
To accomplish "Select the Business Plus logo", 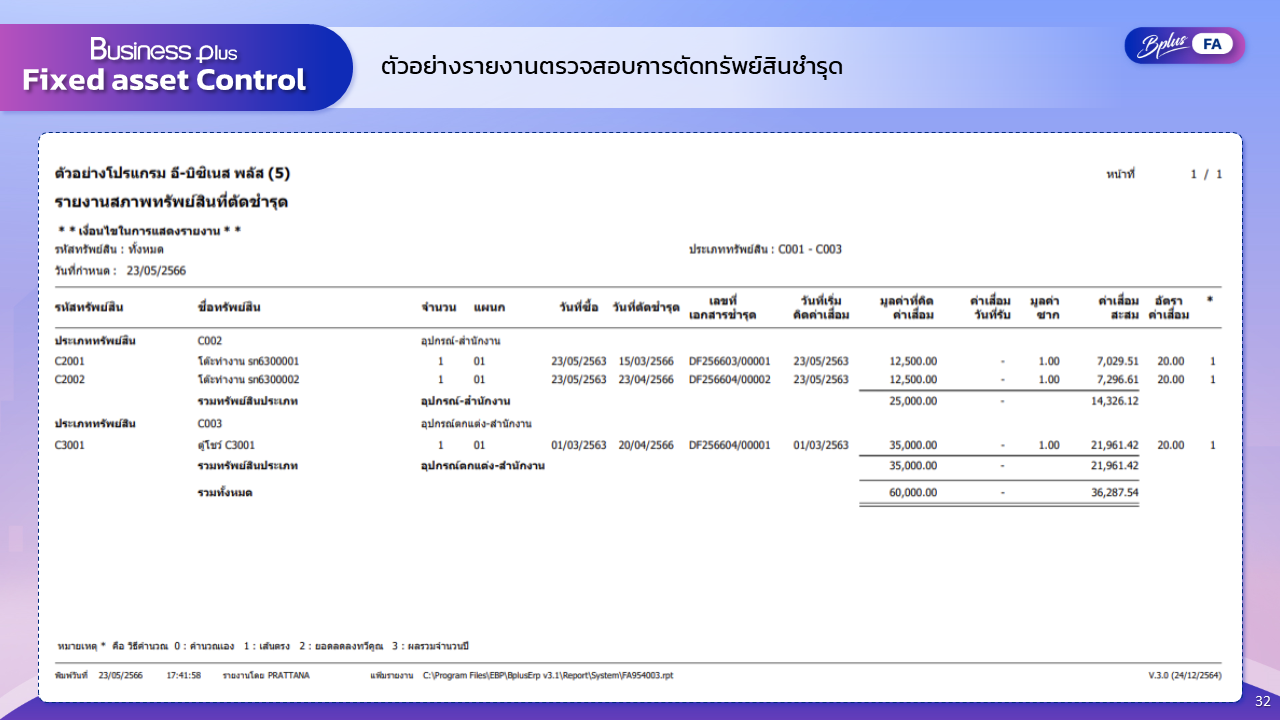I will point(163,47).
